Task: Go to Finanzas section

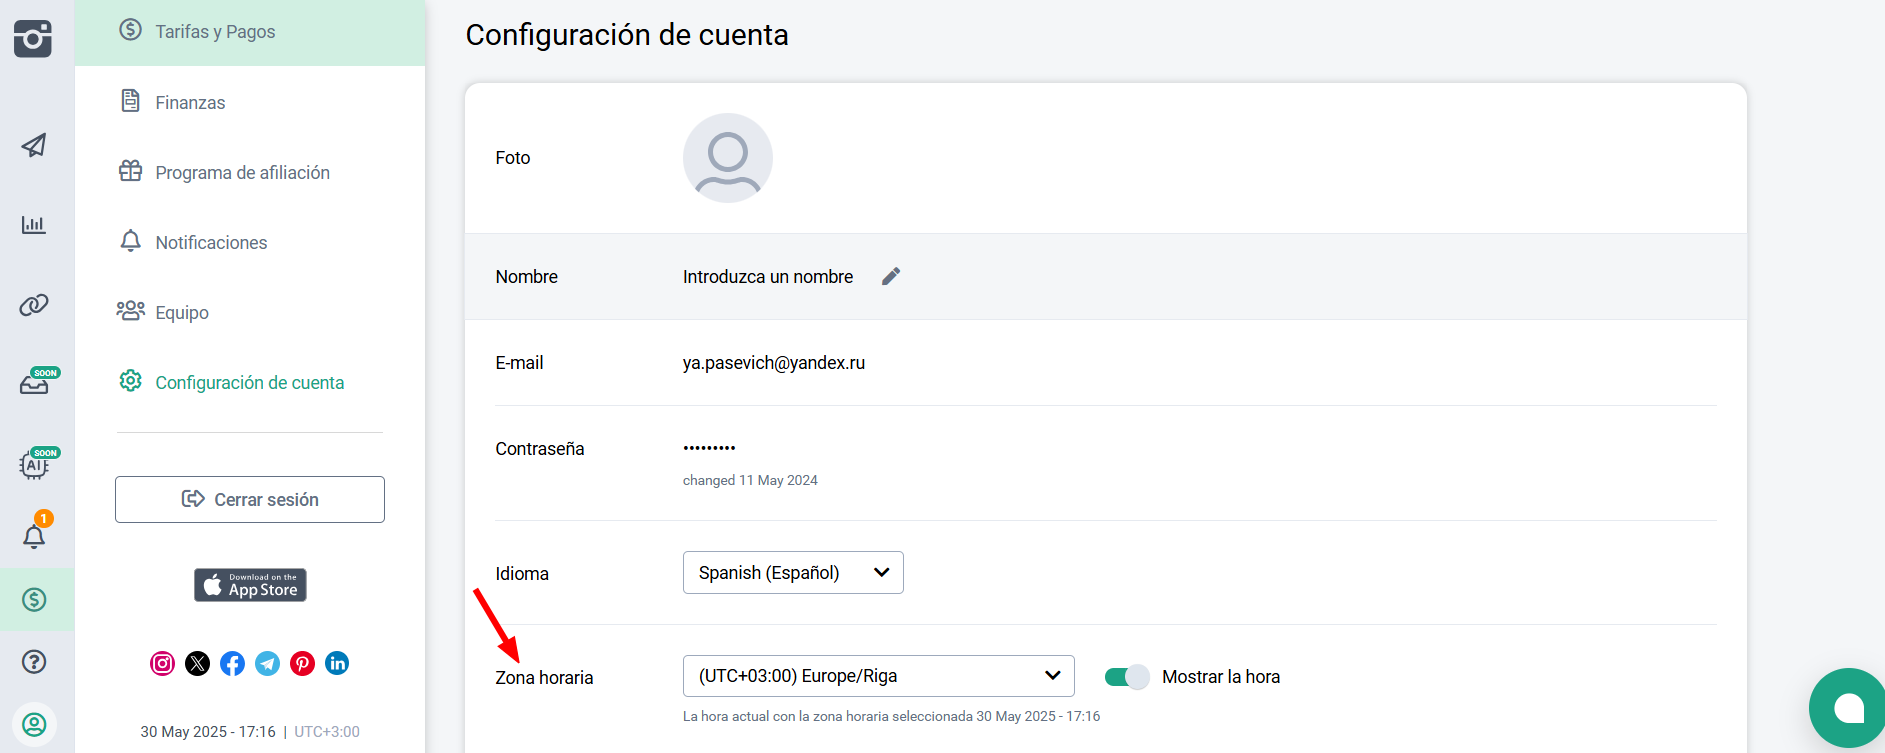Action: point(190,103)
